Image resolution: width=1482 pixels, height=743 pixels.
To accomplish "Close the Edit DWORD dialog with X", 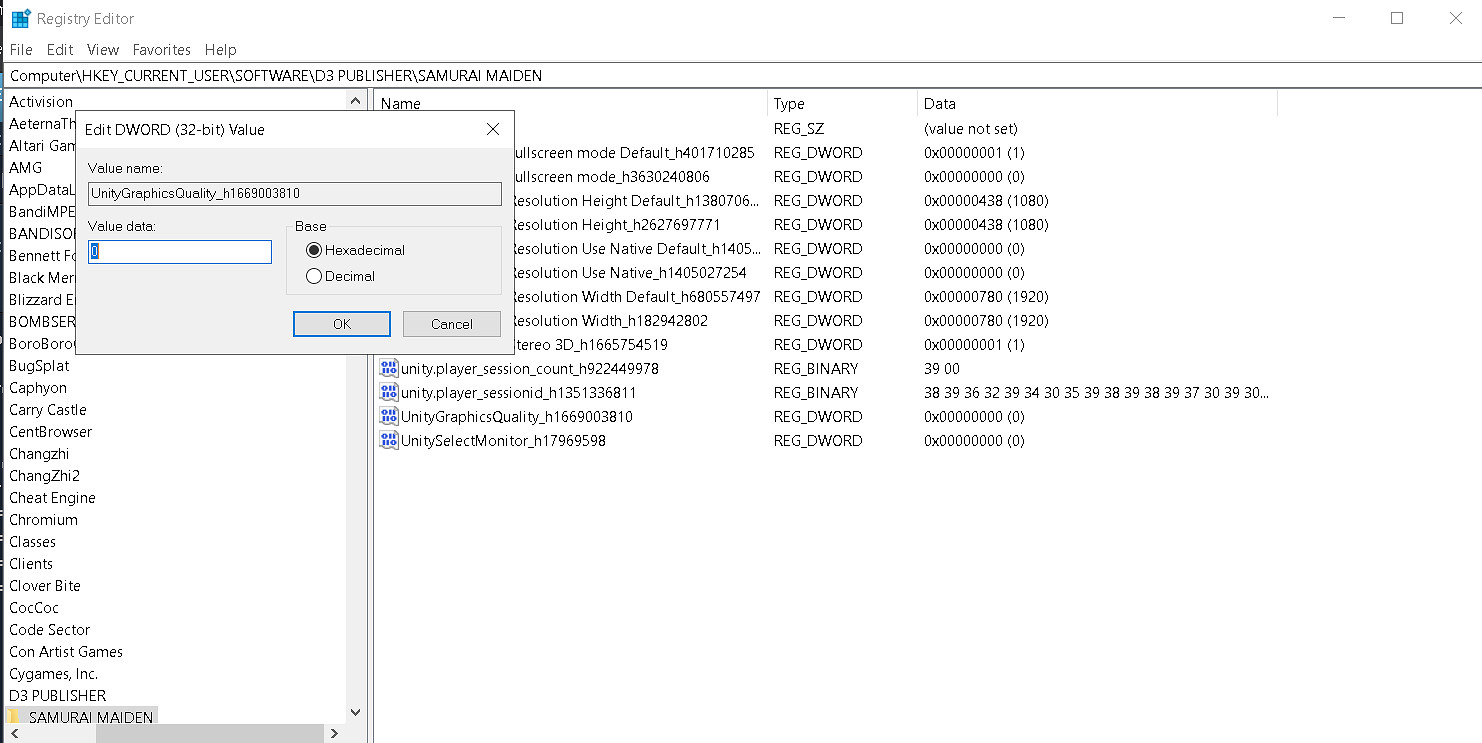I will point(492,129).
